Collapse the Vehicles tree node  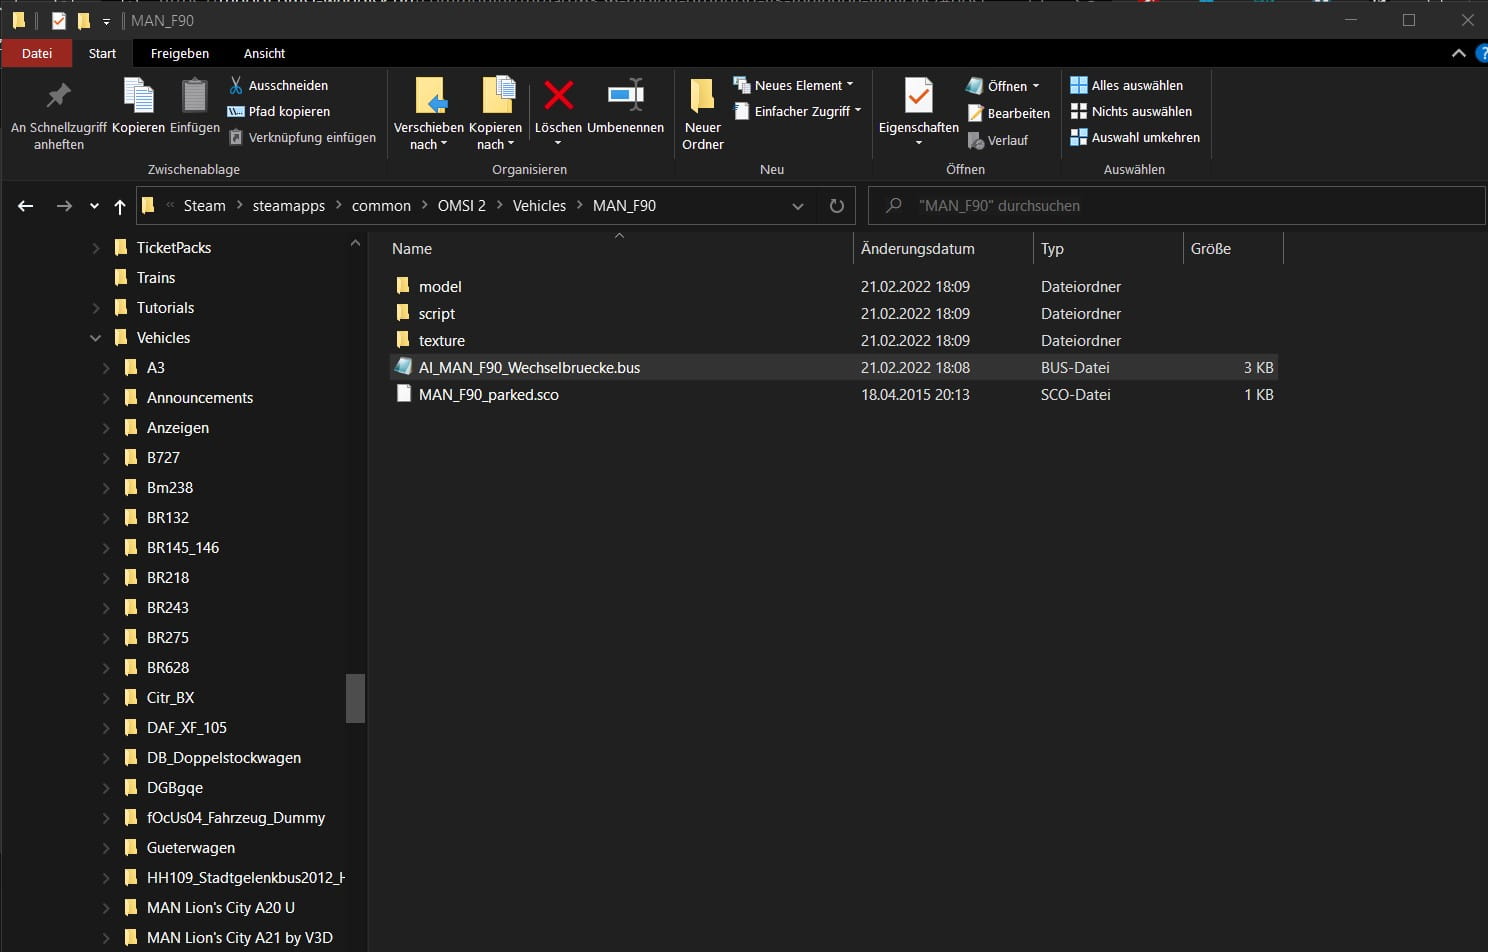coord(96,338)
